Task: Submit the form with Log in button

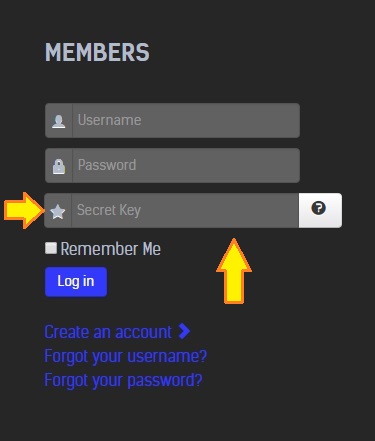Action: tap(76, 282)
